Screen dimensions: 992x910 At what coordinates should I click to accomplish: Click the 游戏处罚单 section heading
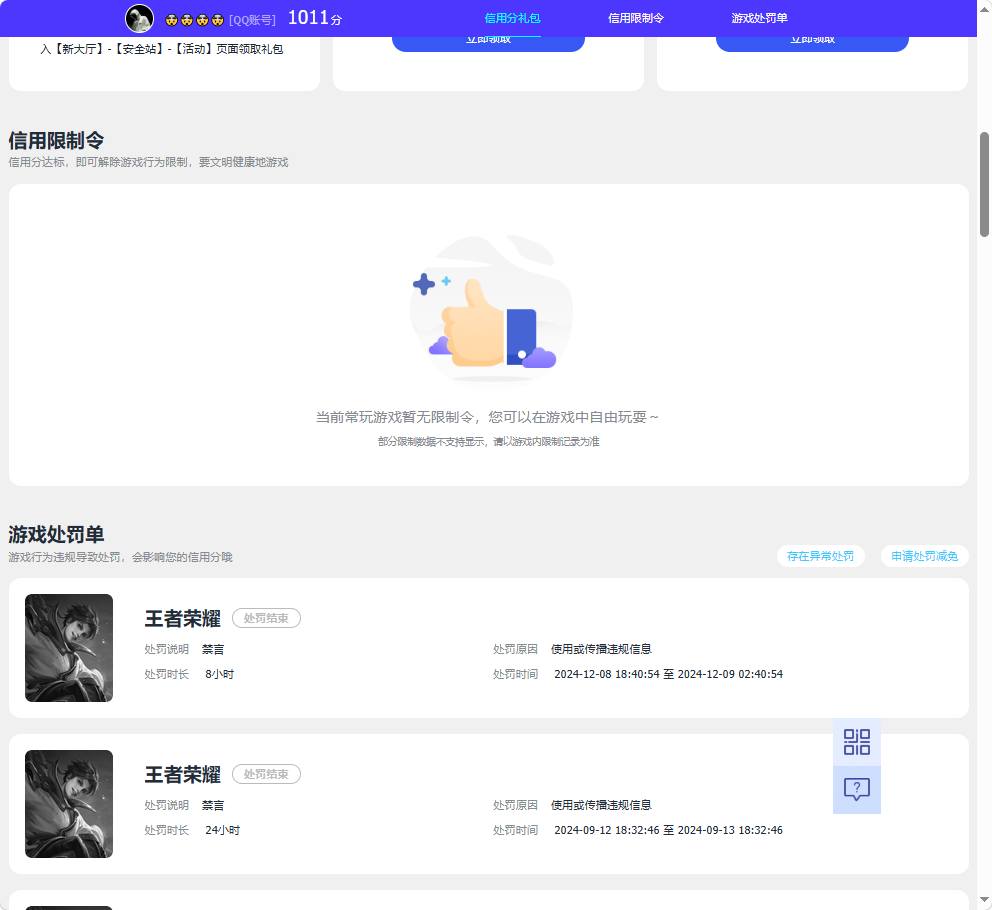point(56,535)
